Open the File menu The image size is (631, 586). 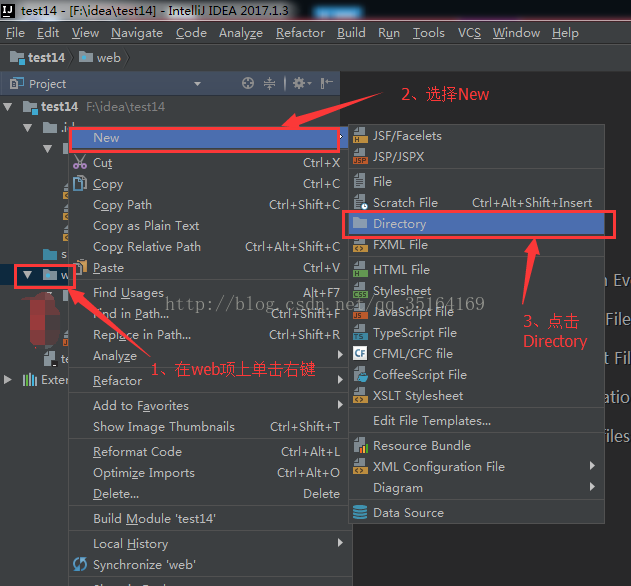click(x=15, y=33)
